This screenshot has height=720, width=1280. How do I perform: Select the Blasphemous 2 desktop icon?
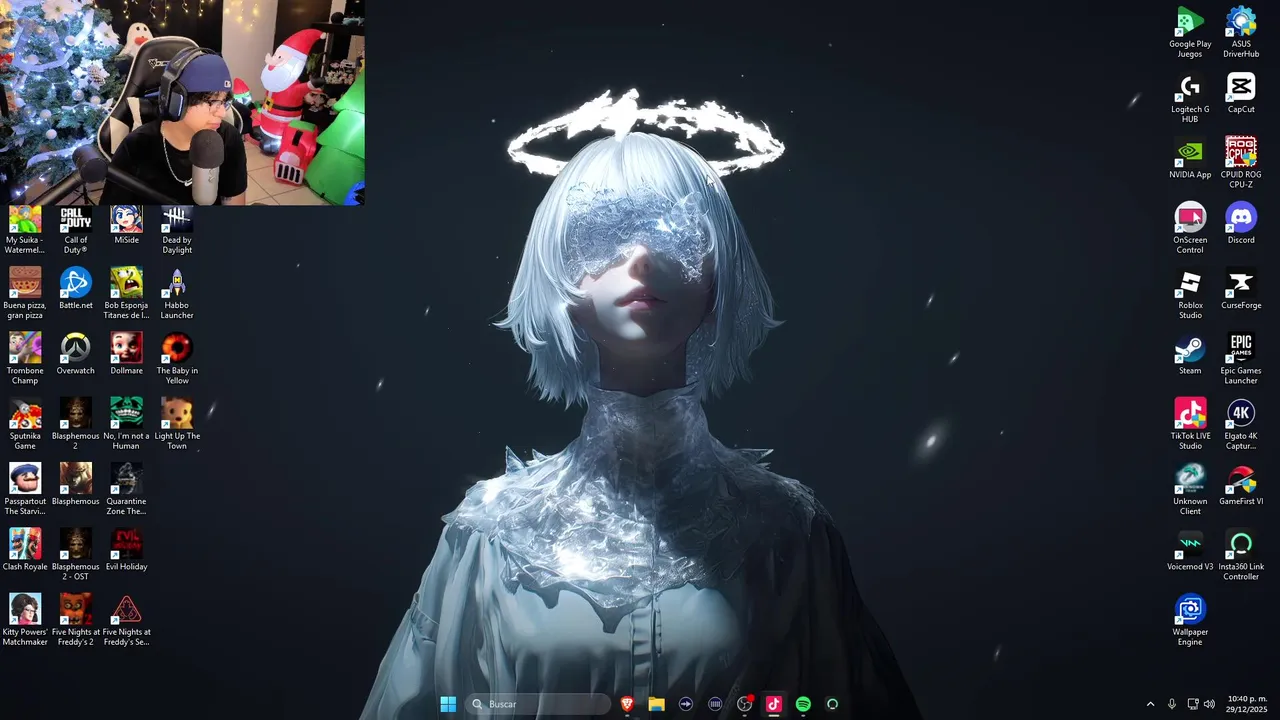(x=76, y=425)
